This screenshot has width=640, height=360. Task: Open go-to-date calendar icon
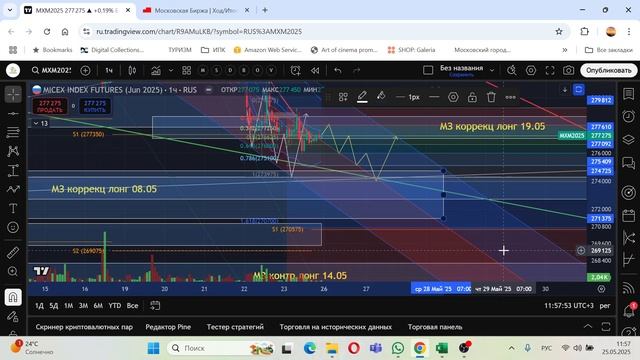coord(155,305)
